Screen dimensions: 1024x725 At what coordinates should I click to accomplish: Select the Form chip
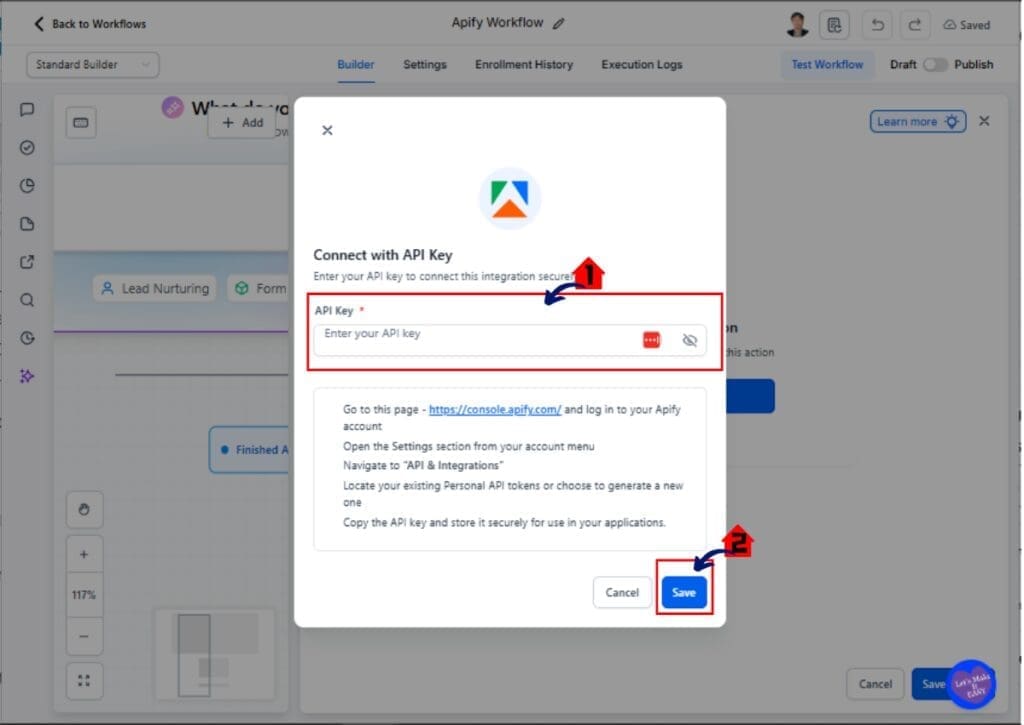260,288
